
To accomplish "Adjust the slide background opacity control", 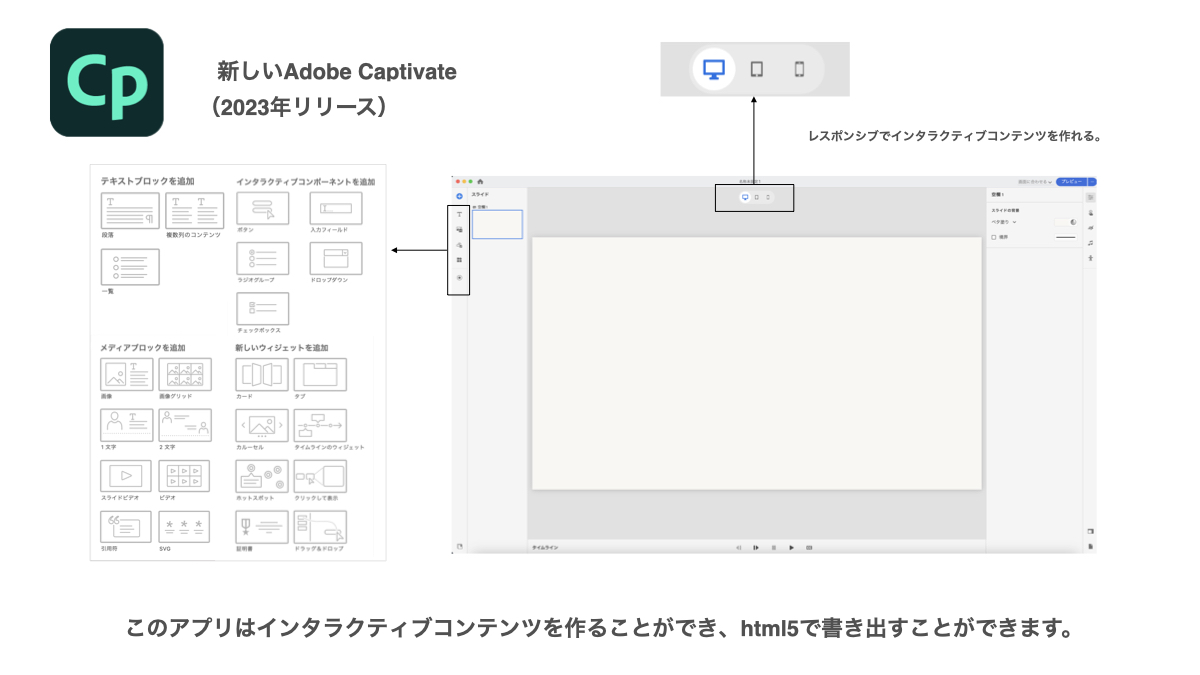I will tap(1074, 222).
